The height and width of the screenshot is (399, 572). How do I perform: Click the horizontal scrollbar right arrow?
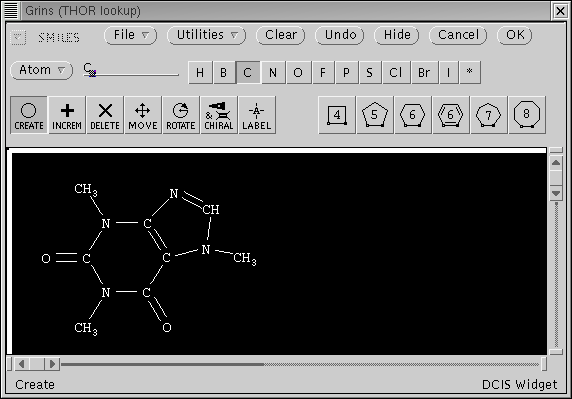(x=52, y=364)
